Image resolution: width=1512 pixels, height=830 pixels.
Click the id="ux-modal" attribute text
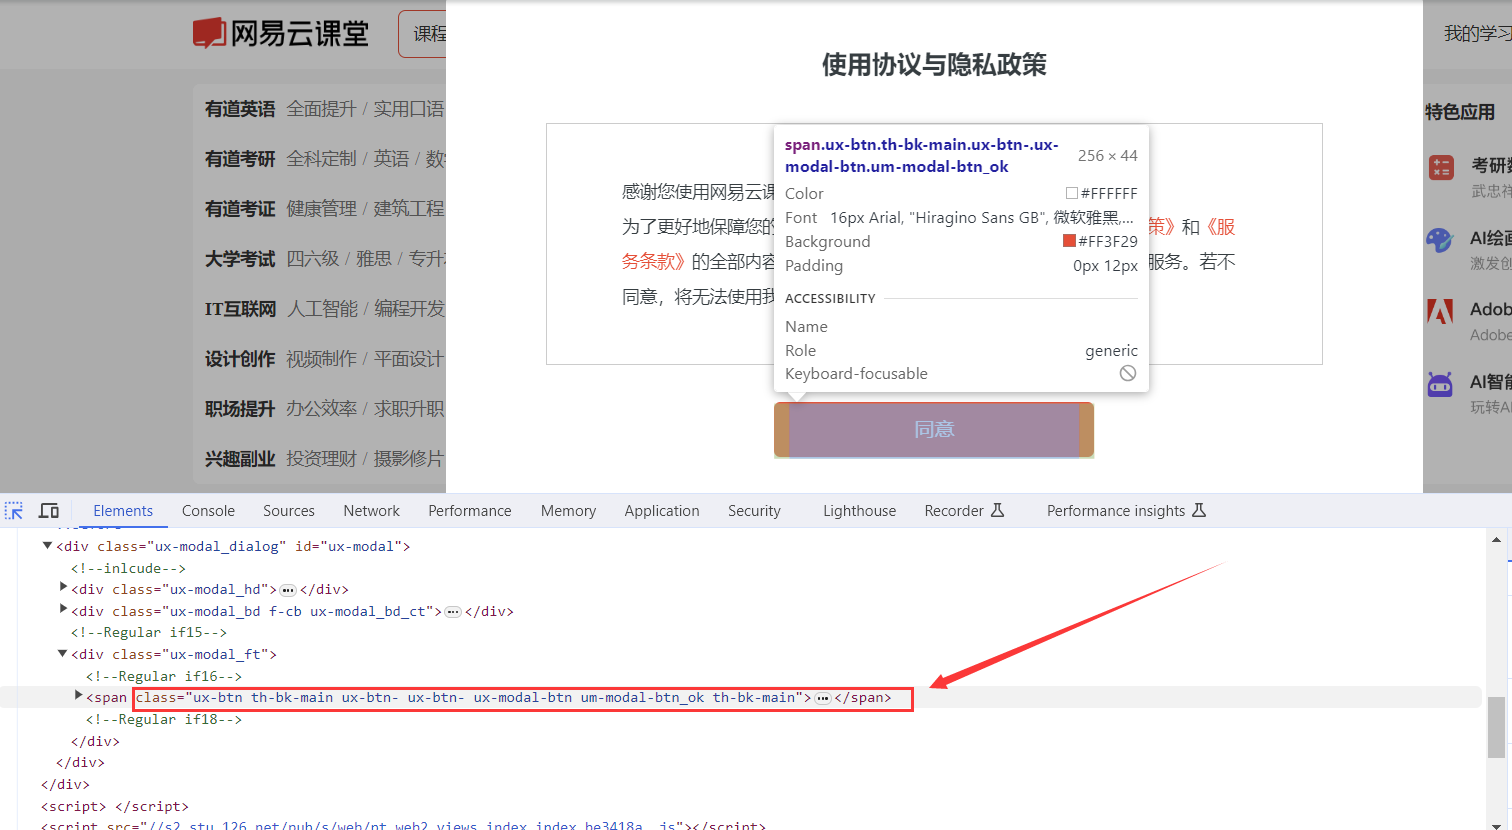[x=348, y=546]
